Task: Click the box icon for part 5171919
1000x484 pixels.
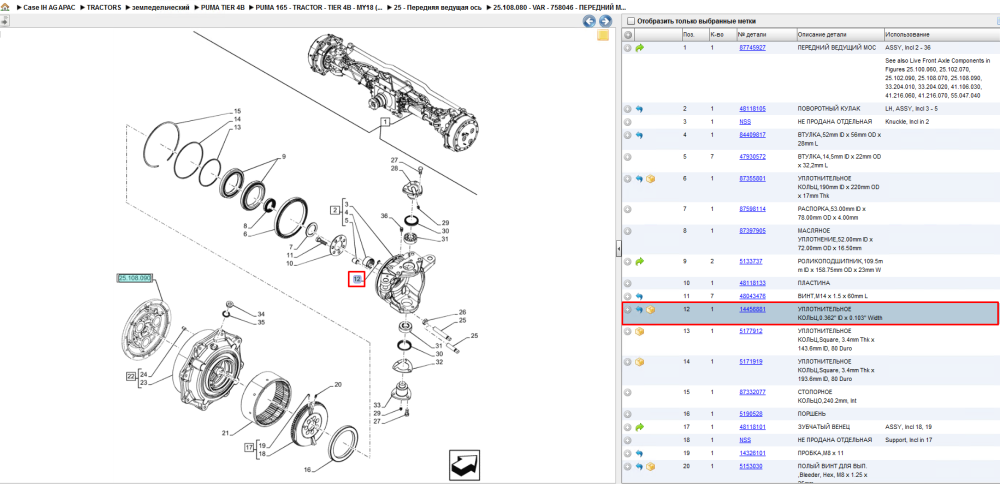Action: tap(640, 362)
